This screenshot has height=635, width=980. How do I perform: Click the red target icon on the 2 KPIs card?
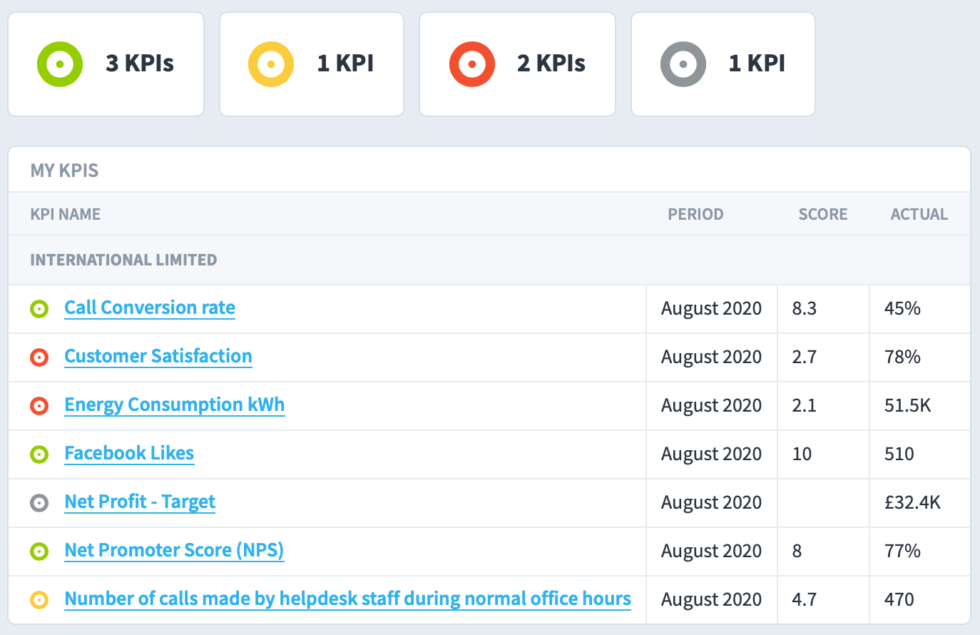pos(471,63)
